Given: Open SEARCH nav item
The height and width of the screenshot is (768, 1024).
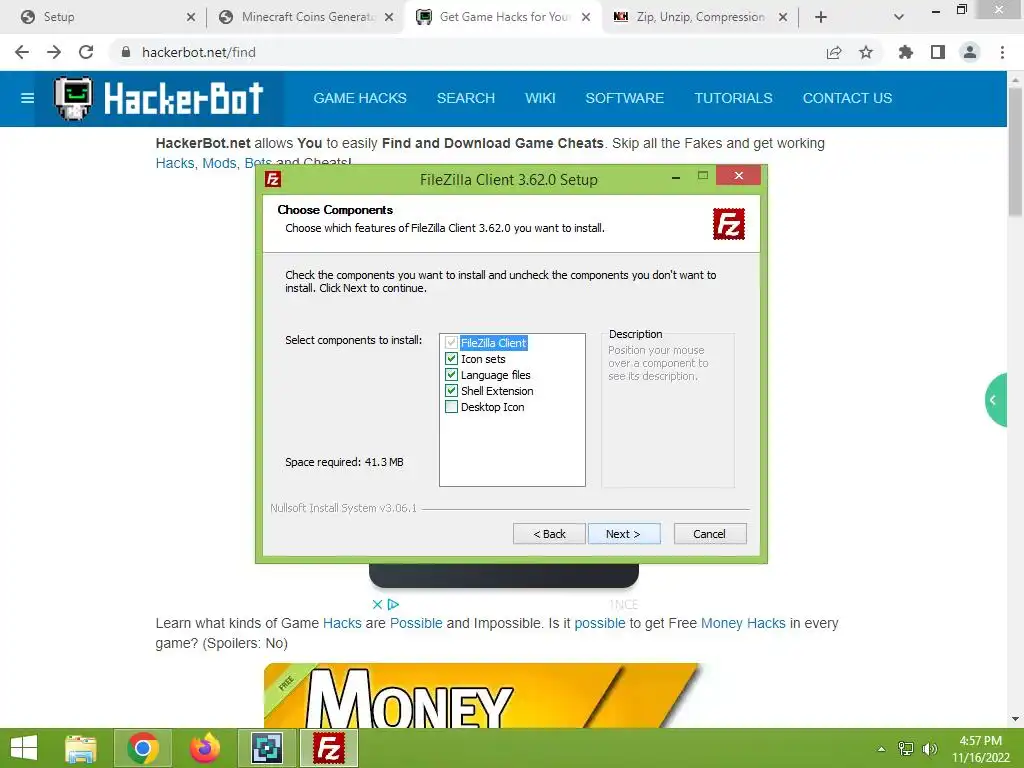Looking at the screenshot, I should (466, 99).
